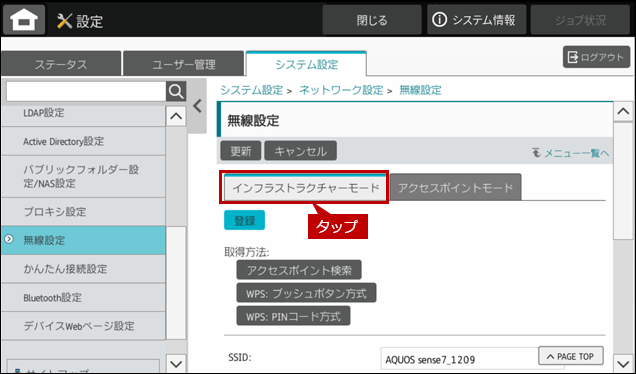Click the キャンセル button
The width and height of the screenshot is (636, 374).
(301, 151)
